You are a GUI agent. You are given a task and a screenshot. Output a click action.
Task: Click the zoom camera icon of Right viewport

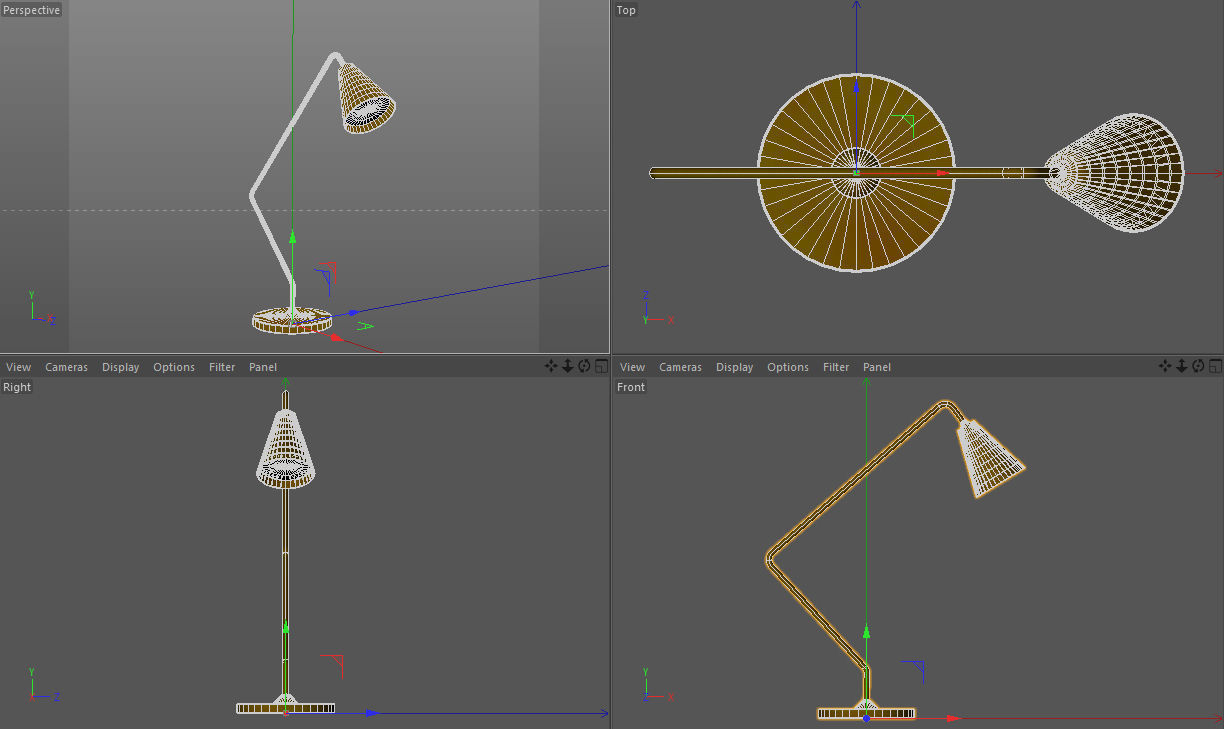568,366
